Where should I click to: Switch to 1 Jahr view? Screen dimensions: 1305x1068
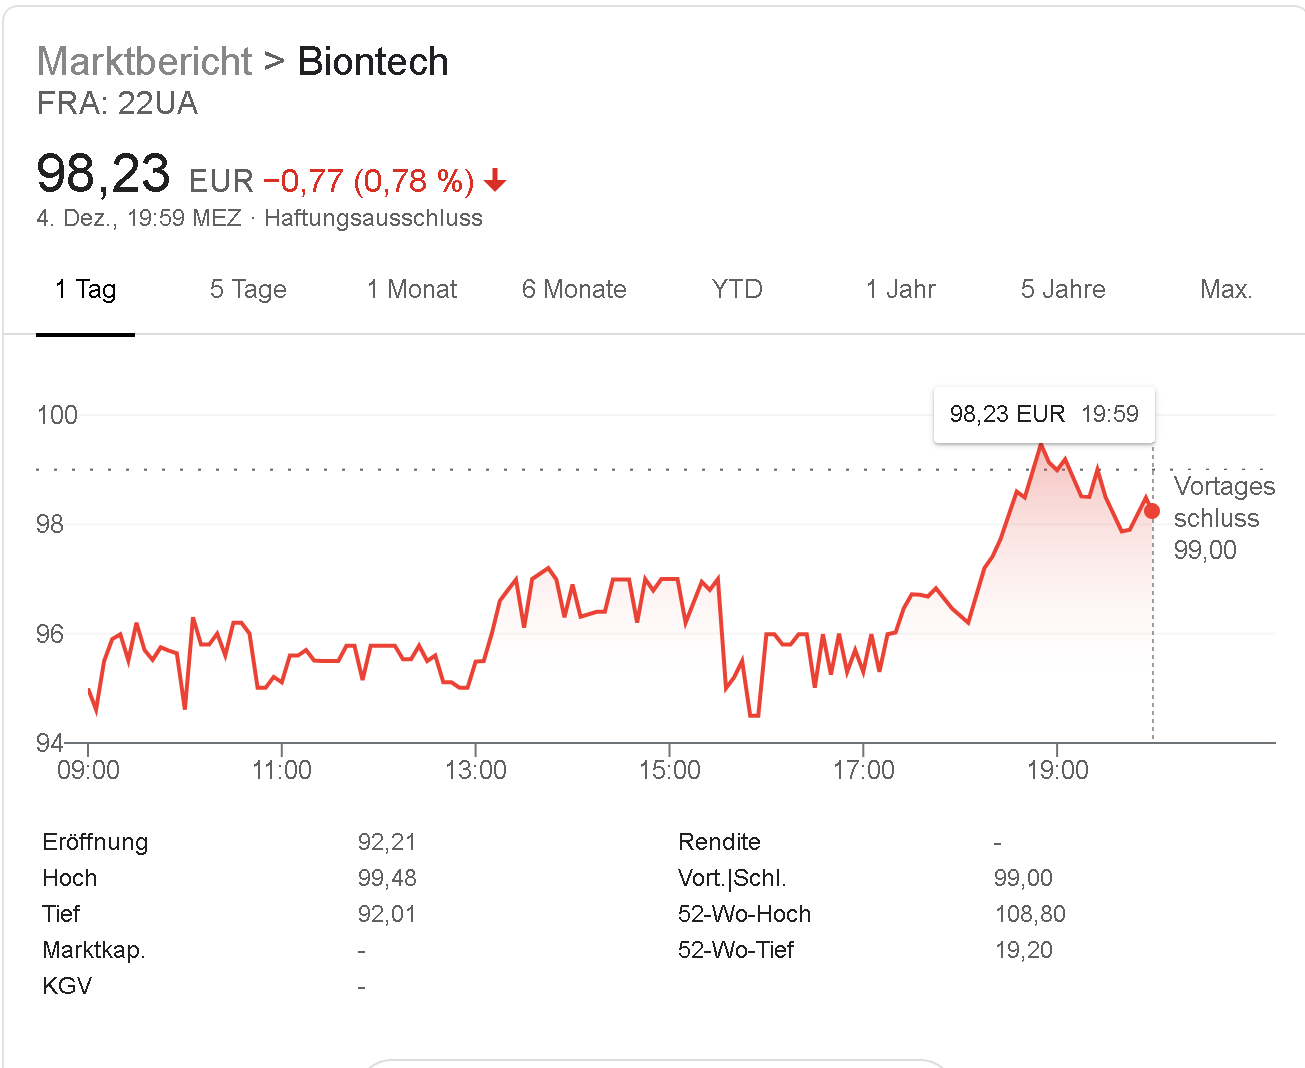coord(900,290)
